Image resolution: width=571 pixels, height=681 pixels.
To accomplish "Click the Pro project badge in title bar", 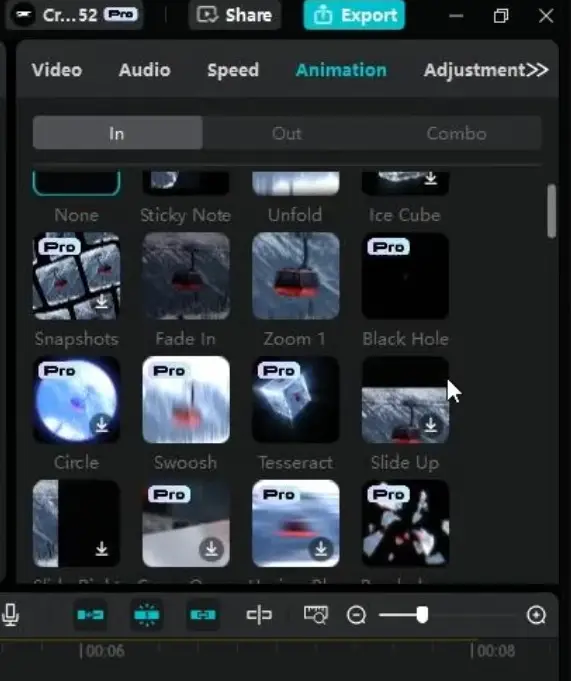I will click(121, 15).
